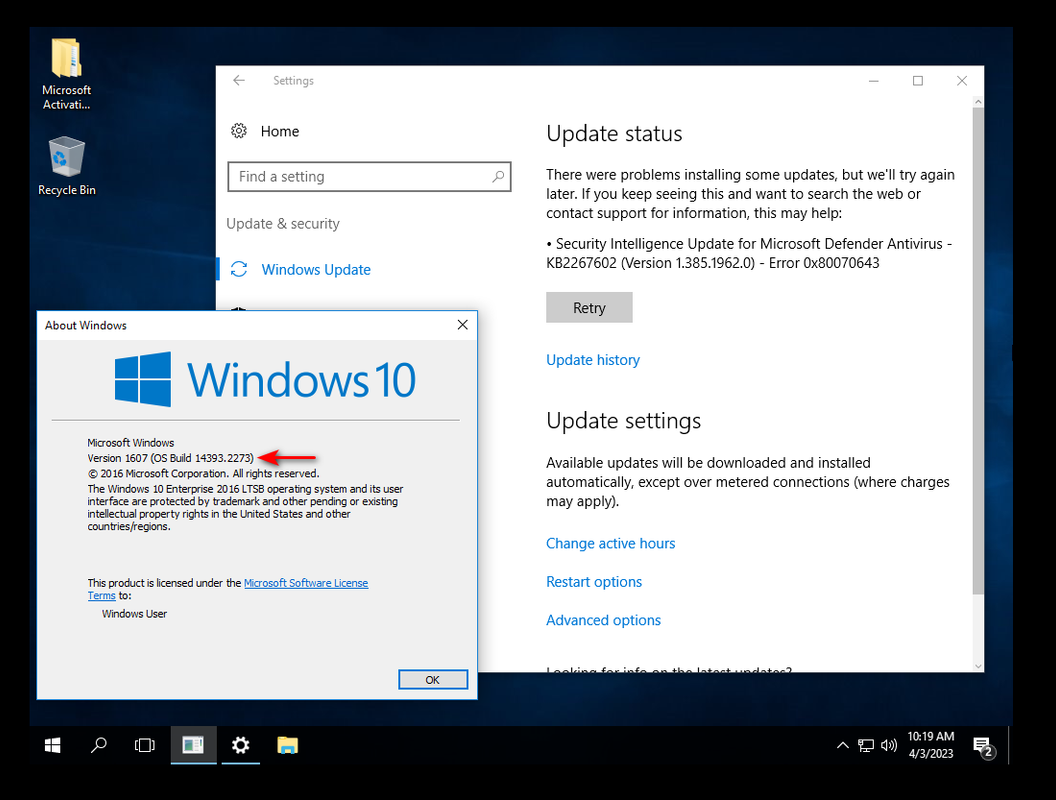Click the Show desktop strip at taskbar end
1056x800 pixels.
click(x=1010, y=745)
